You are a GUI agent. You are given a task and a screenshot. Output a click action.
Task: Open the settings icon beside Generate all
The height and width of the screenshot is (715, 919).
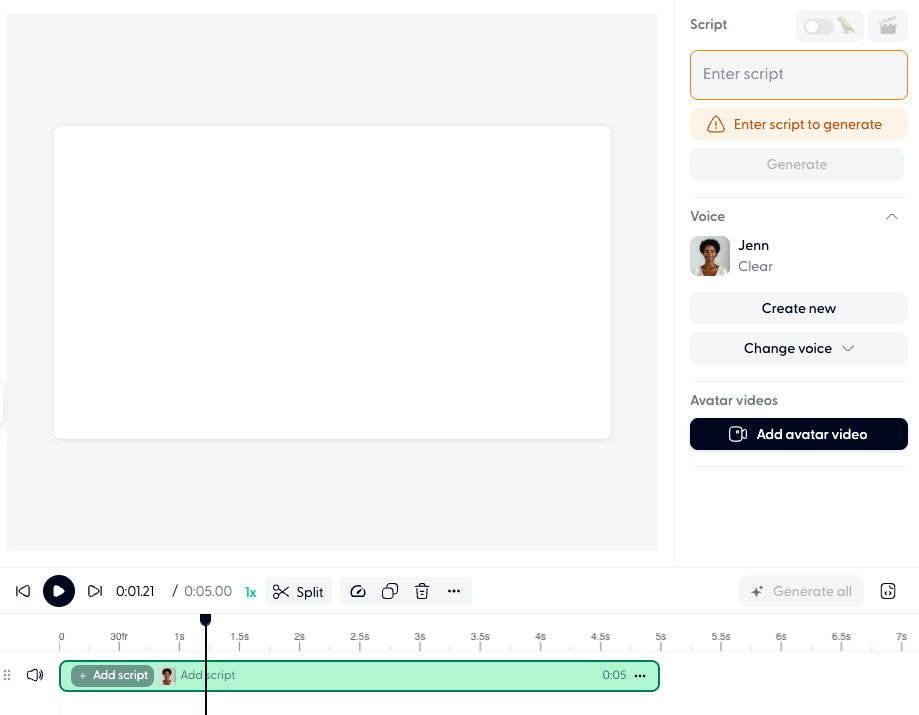[887, 591]
